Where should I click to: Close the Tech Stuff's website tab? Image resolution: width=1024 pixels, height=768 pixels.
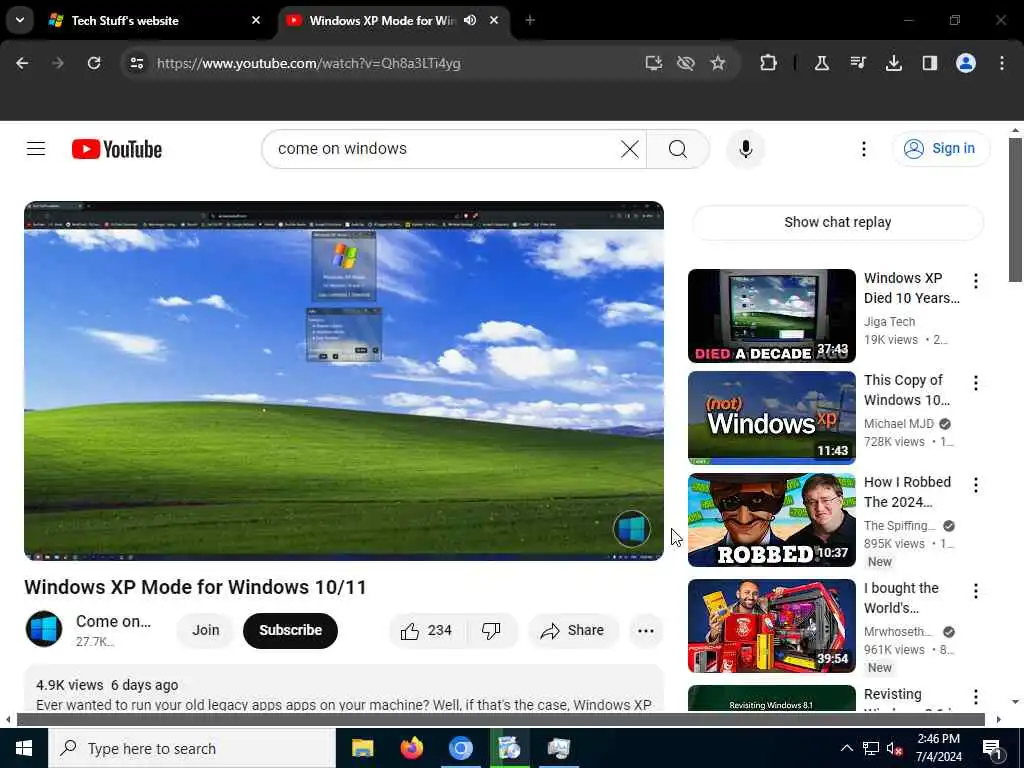tap(256, 20)
